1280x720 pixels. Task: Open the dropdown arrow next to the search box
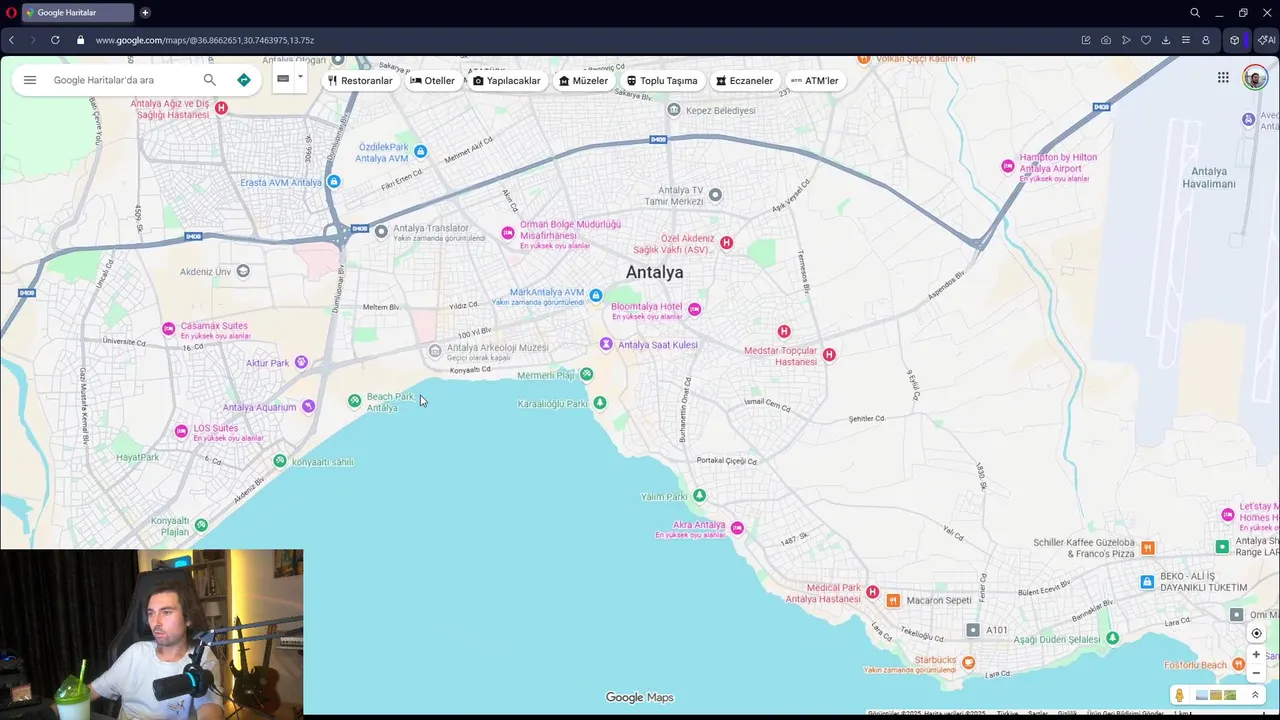pos(300,76)
